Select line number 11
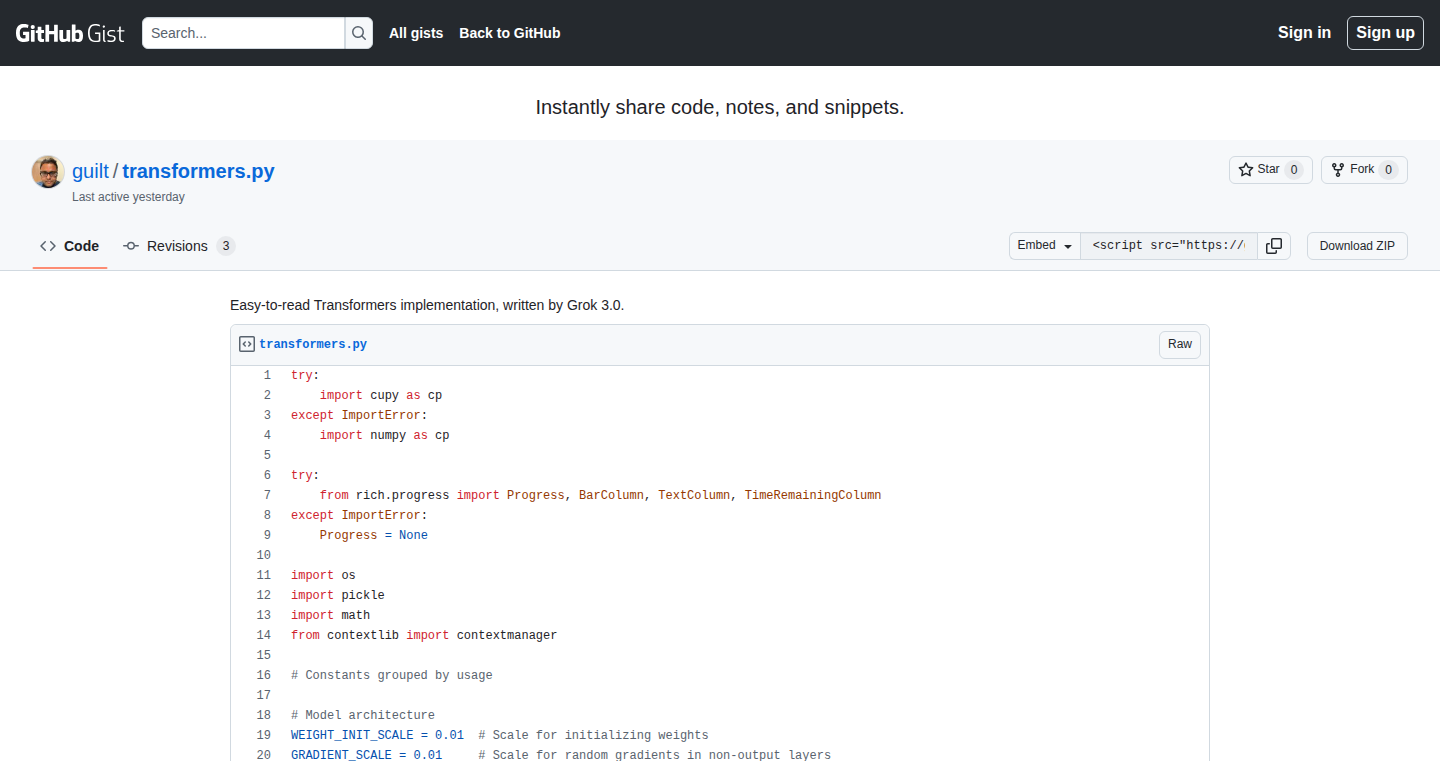This screenshot has width=1440, height=761. click(257, 575)
